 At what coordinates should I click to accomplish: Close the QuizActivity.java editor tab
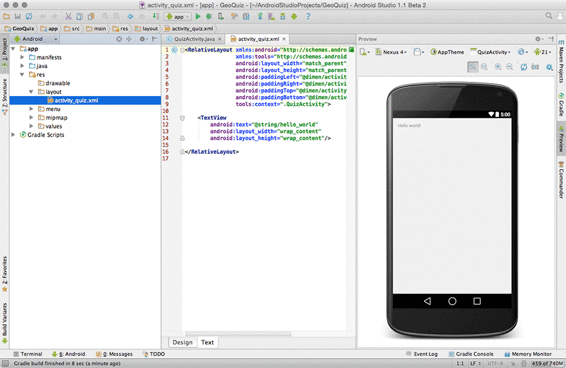coord(219,39)
